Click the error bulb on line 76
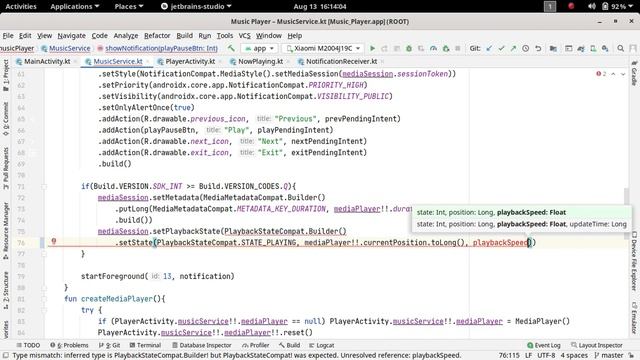The image size is (640, 360). (x=53, y=241)
